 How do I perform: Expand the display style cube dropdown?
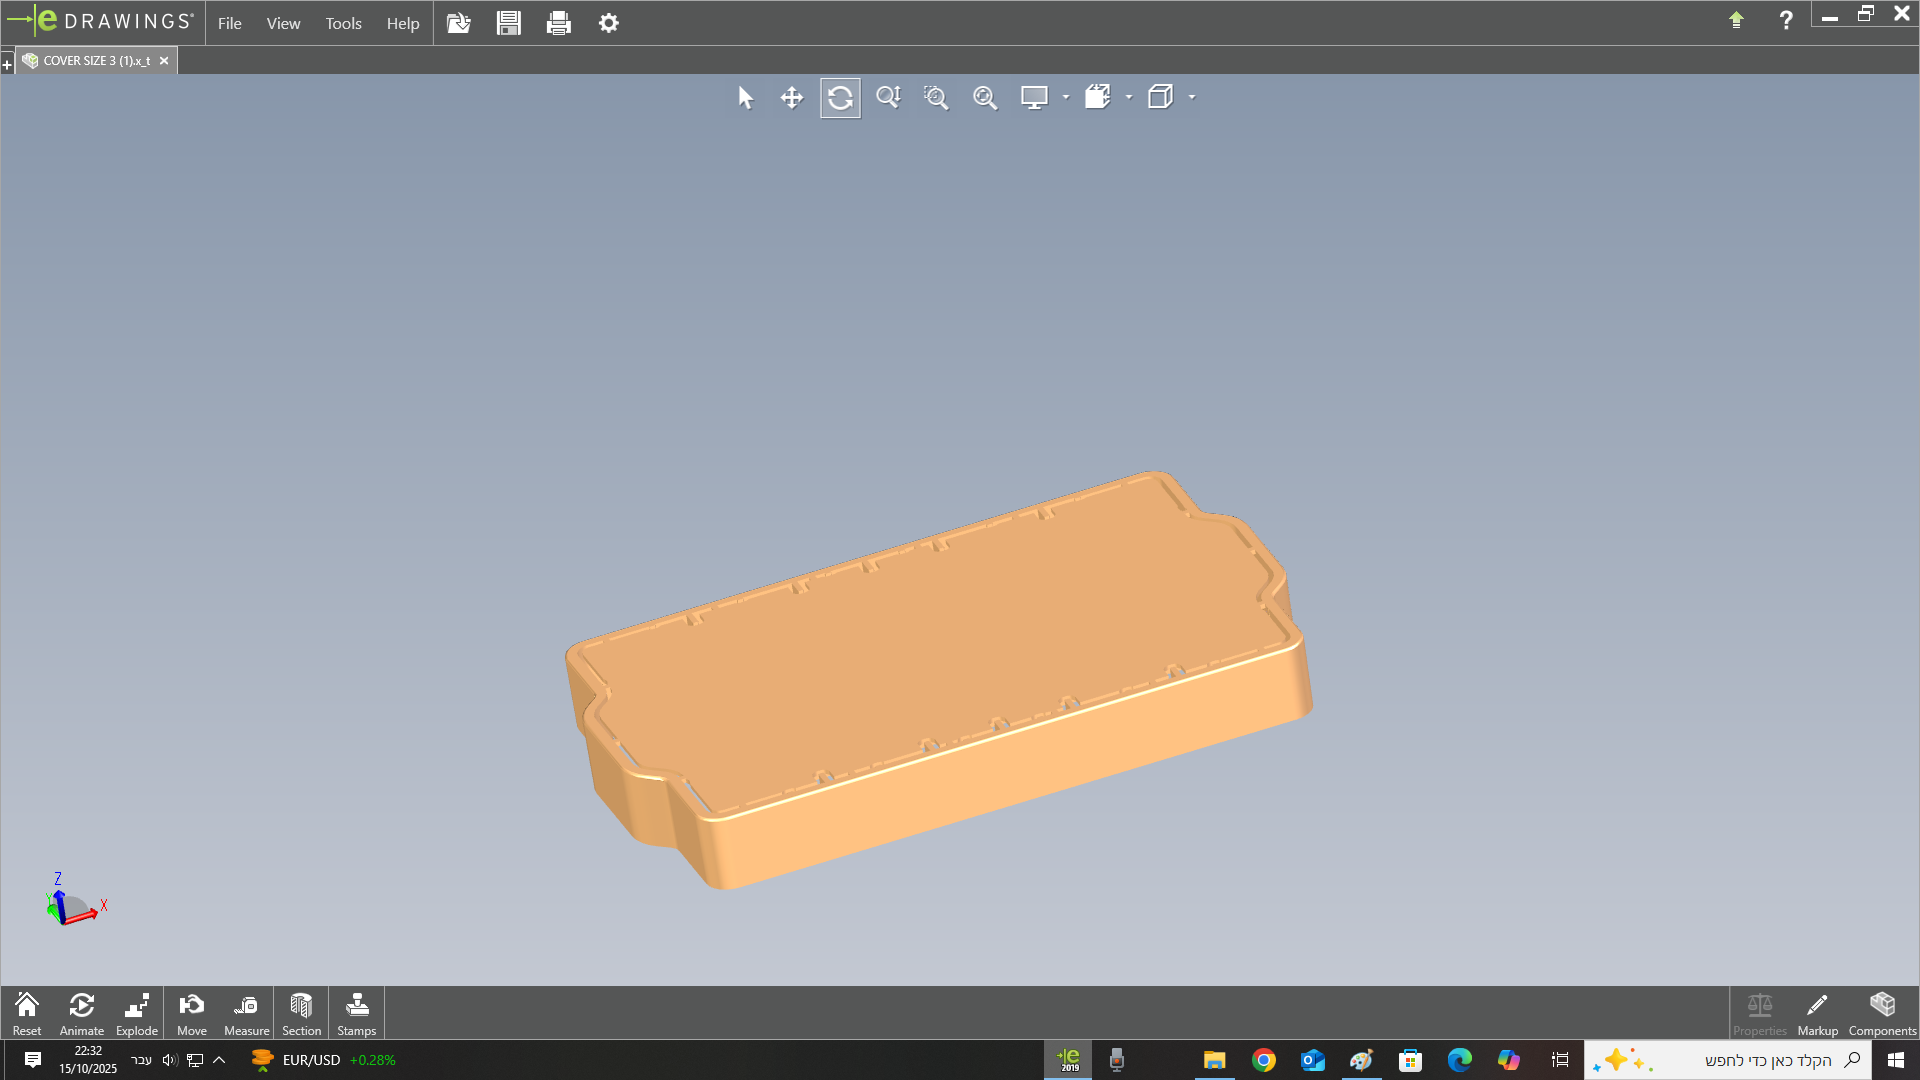pos(1192,98)
